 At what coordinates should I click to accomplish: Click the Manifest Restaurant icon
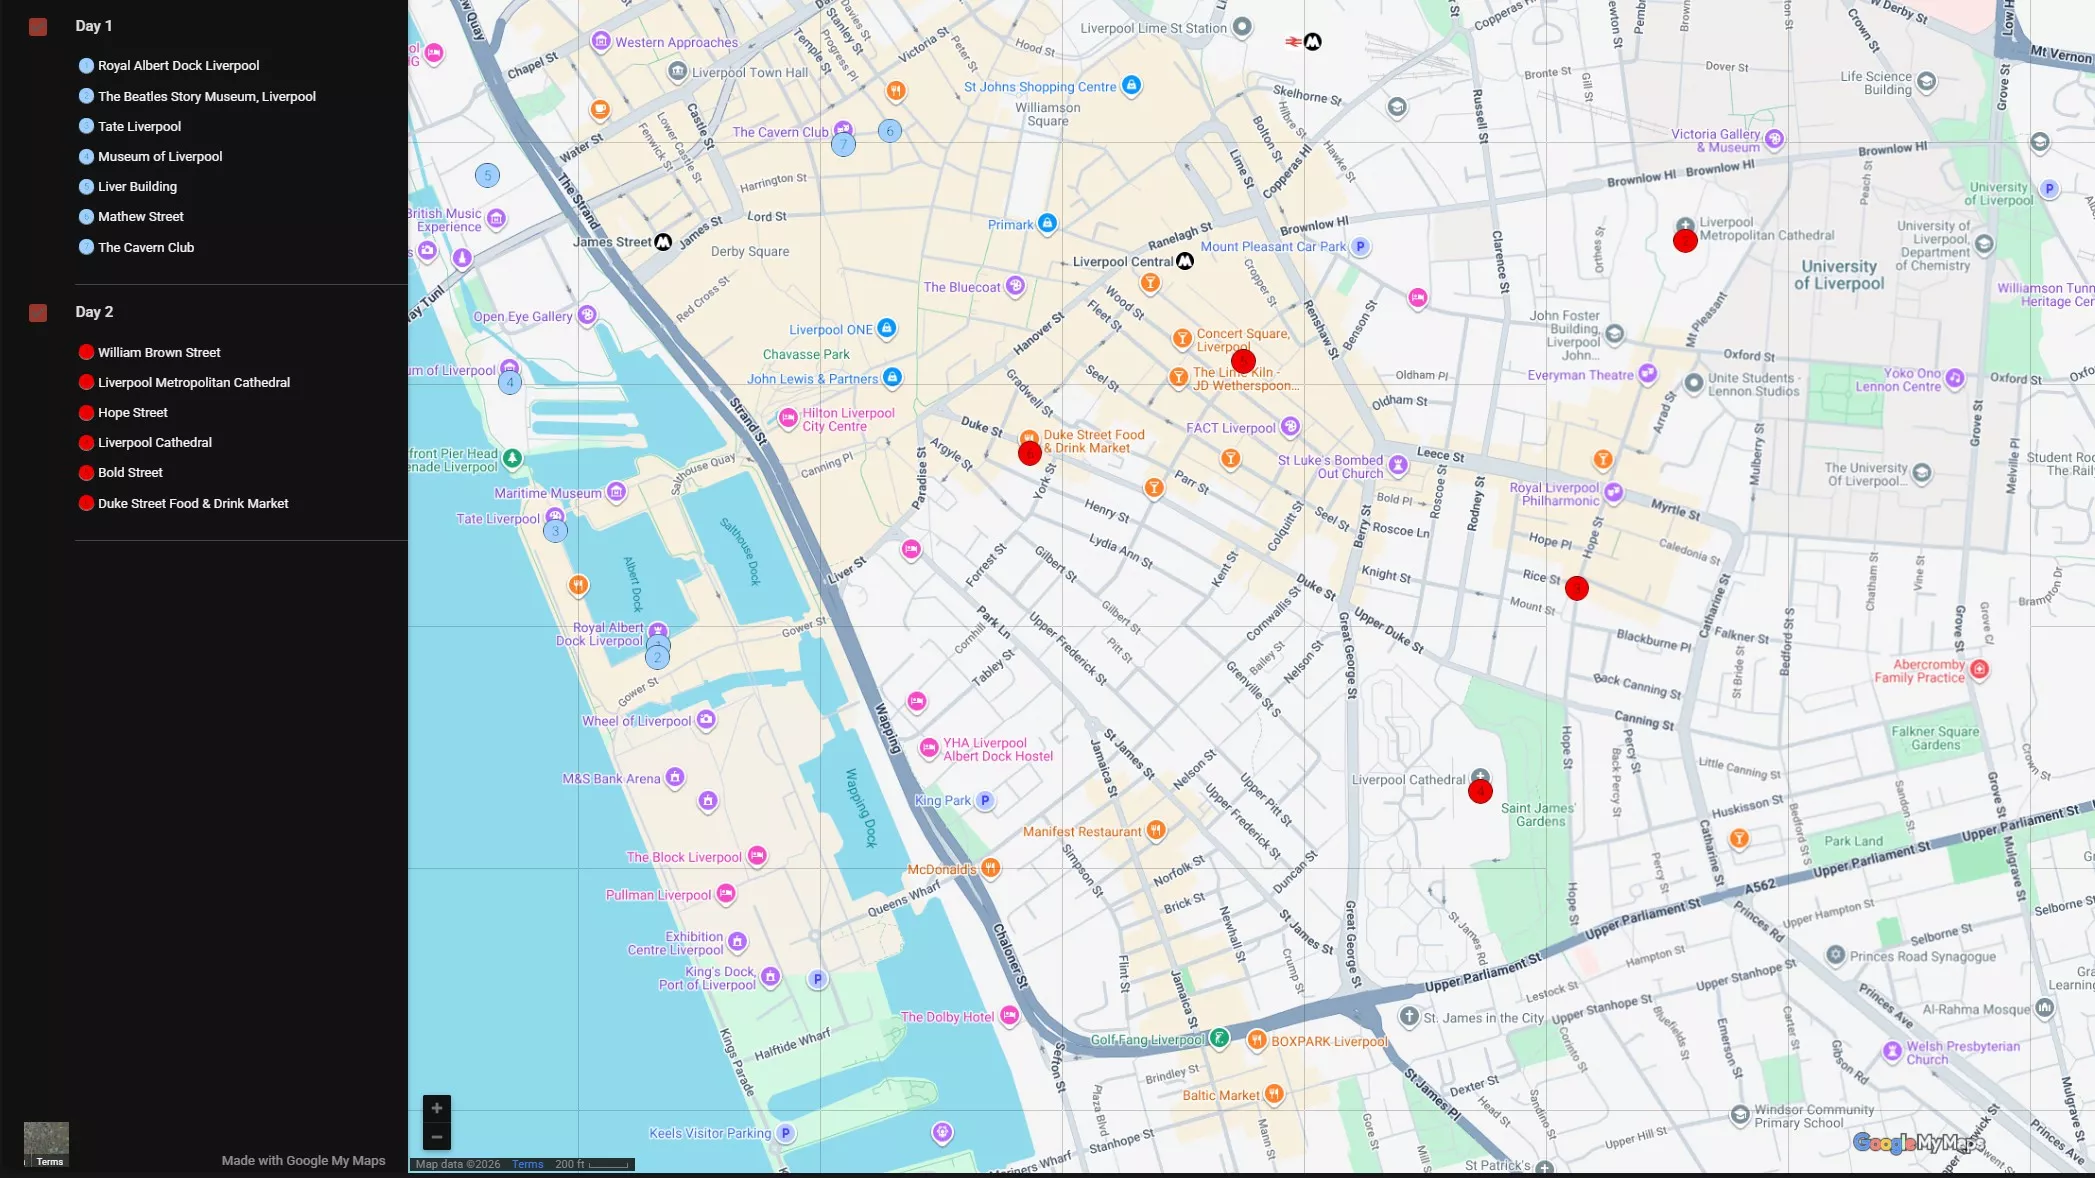click(1156, 830)
